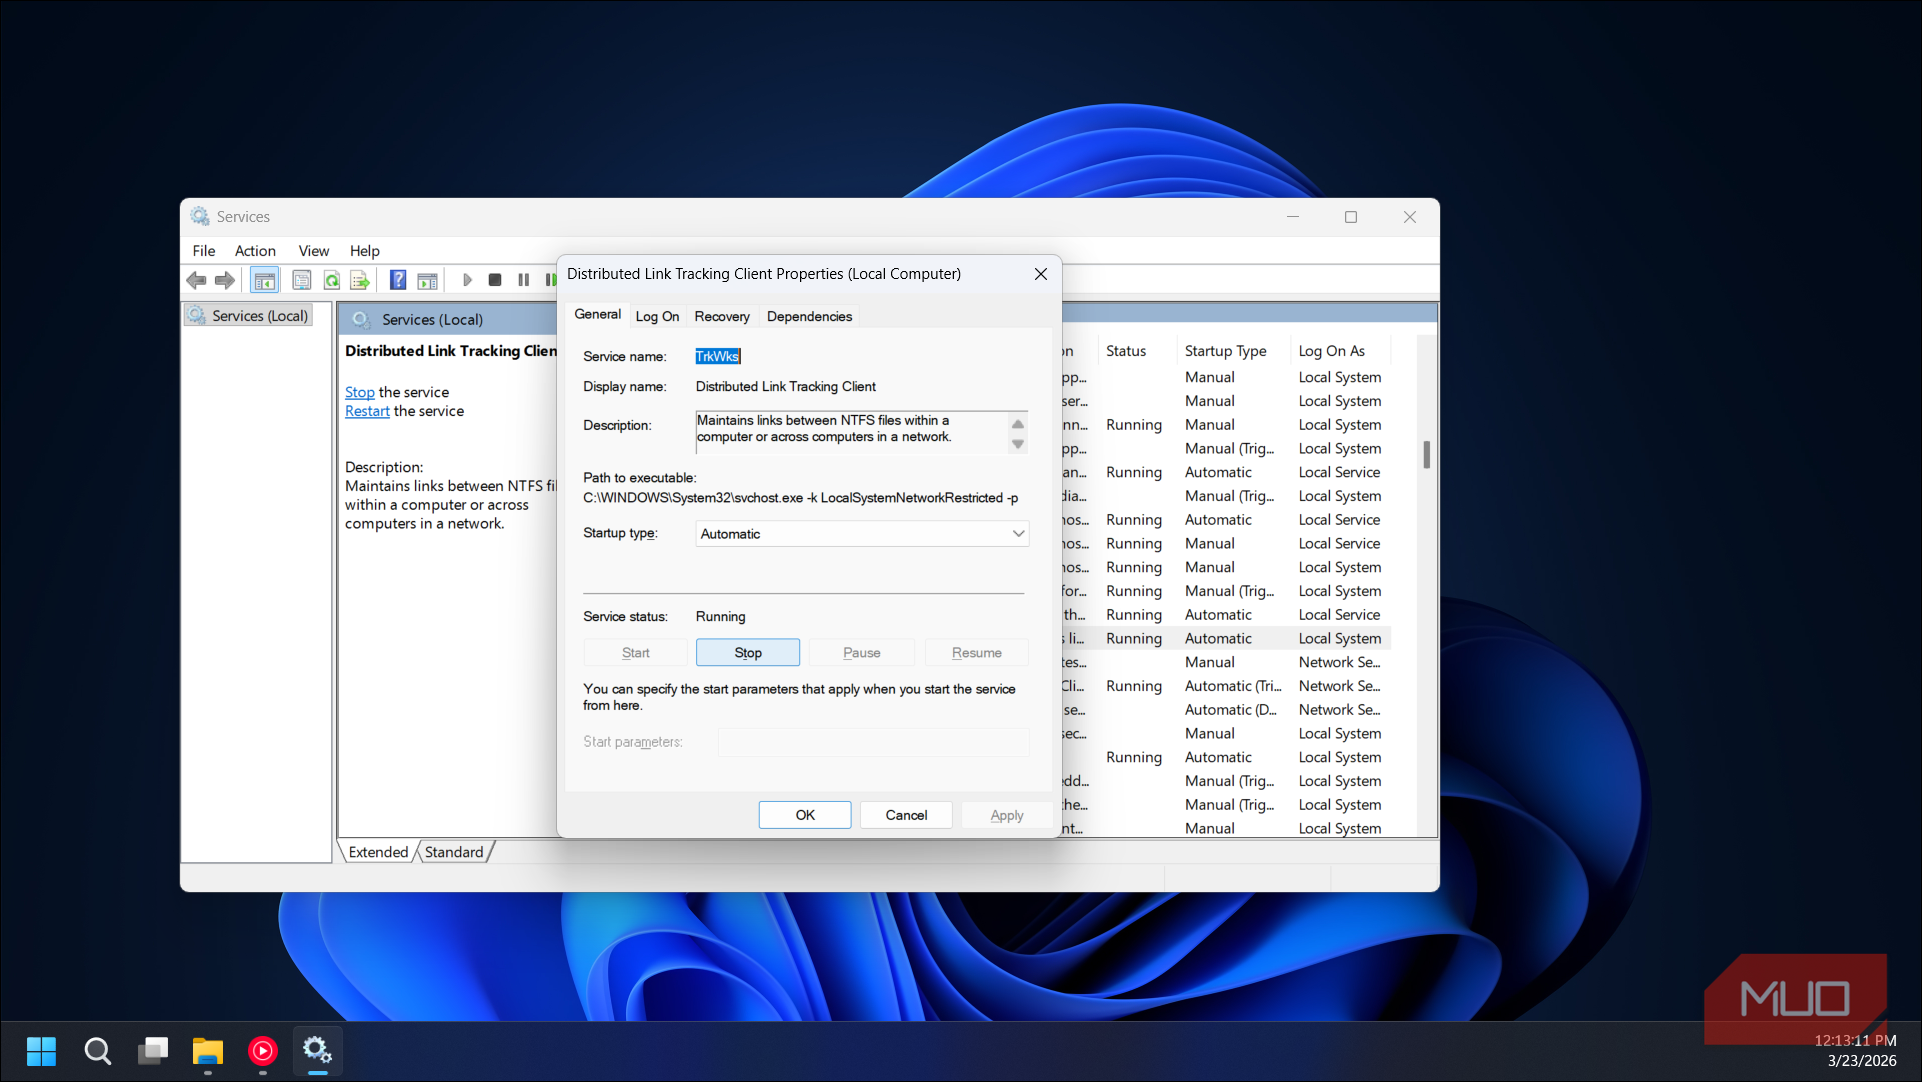Screen dimensions: 1922x1082
Task: Click the Stop button in dialog
Action: pyautogui.click(x=748, y=653)
